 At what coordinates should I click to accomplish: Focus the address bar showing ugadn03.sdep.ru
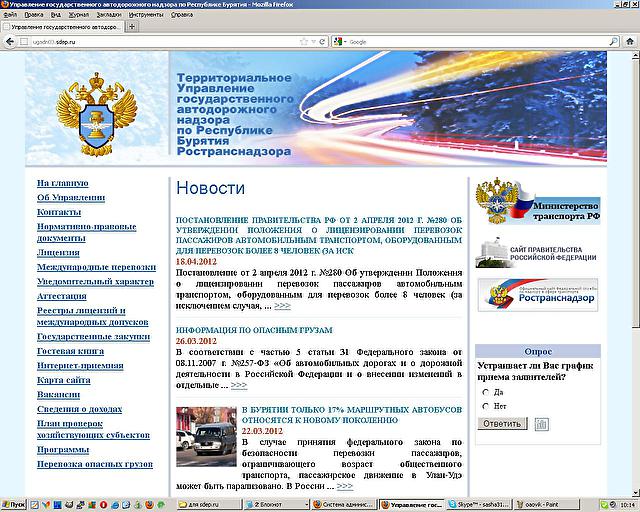click(163, 42)
